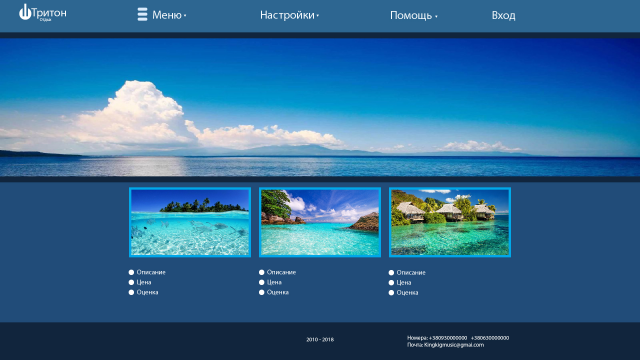Click the Почта email address in footer
The image size is (640, 360).
tap(445, 345)
